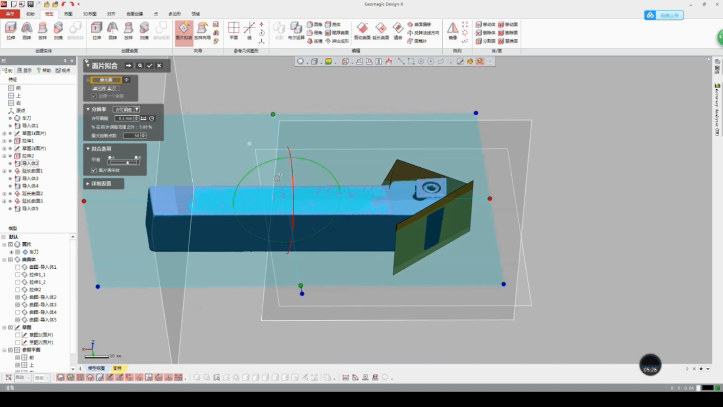723x407 pixels.
Task: Open the 3D草图 ribbon tab
Action: [x=89, y=14]
